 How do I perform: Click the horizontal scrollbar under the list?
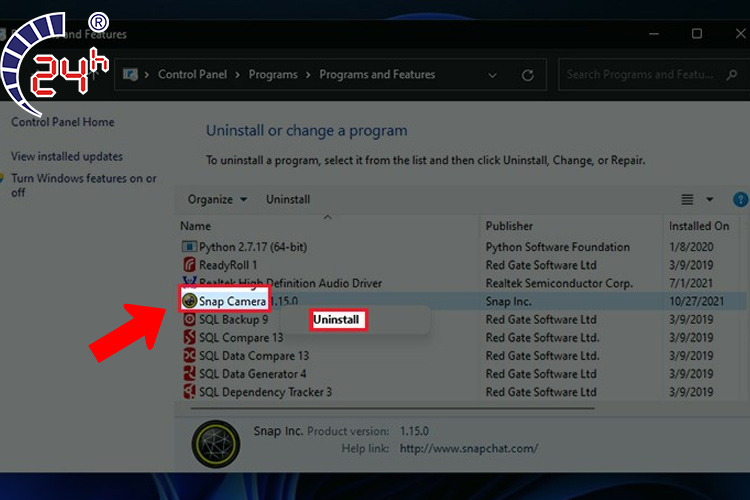(x=392, y=409)
